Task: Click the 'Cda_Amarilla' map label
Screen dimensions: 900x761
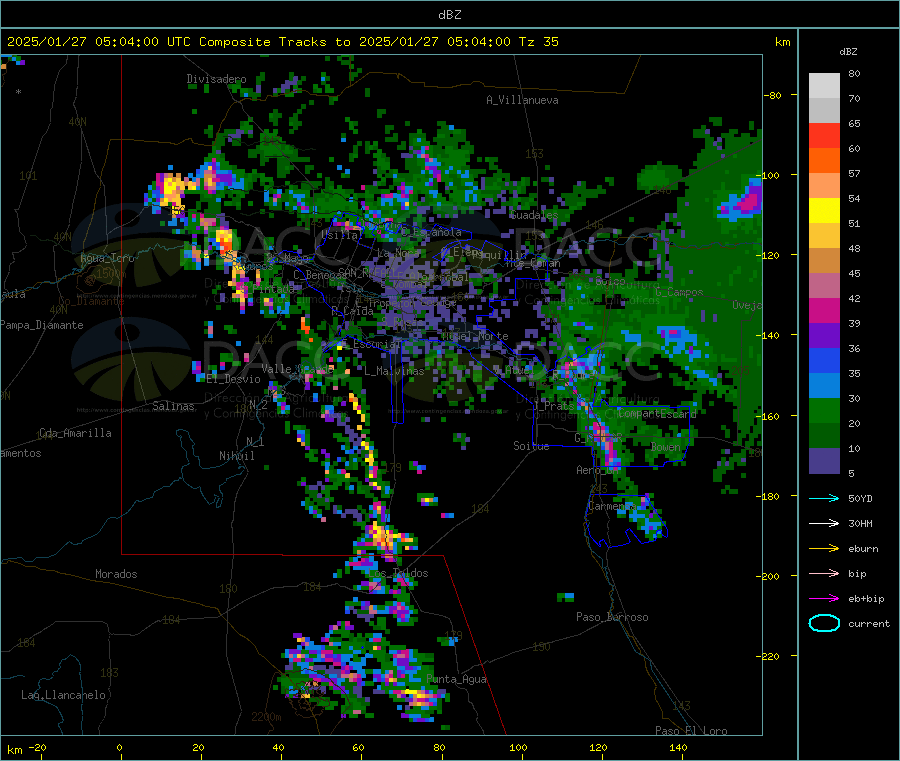Action: click(x=75, y=433)
